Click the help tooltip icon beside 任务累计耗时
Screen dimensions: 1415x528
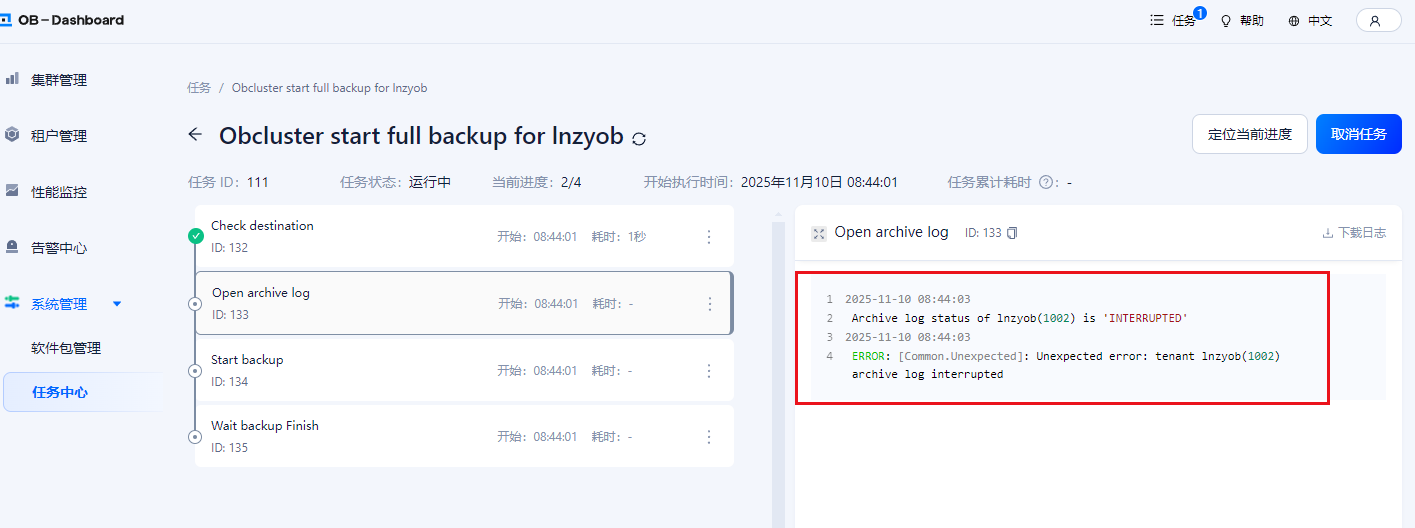pos(1047,183)
